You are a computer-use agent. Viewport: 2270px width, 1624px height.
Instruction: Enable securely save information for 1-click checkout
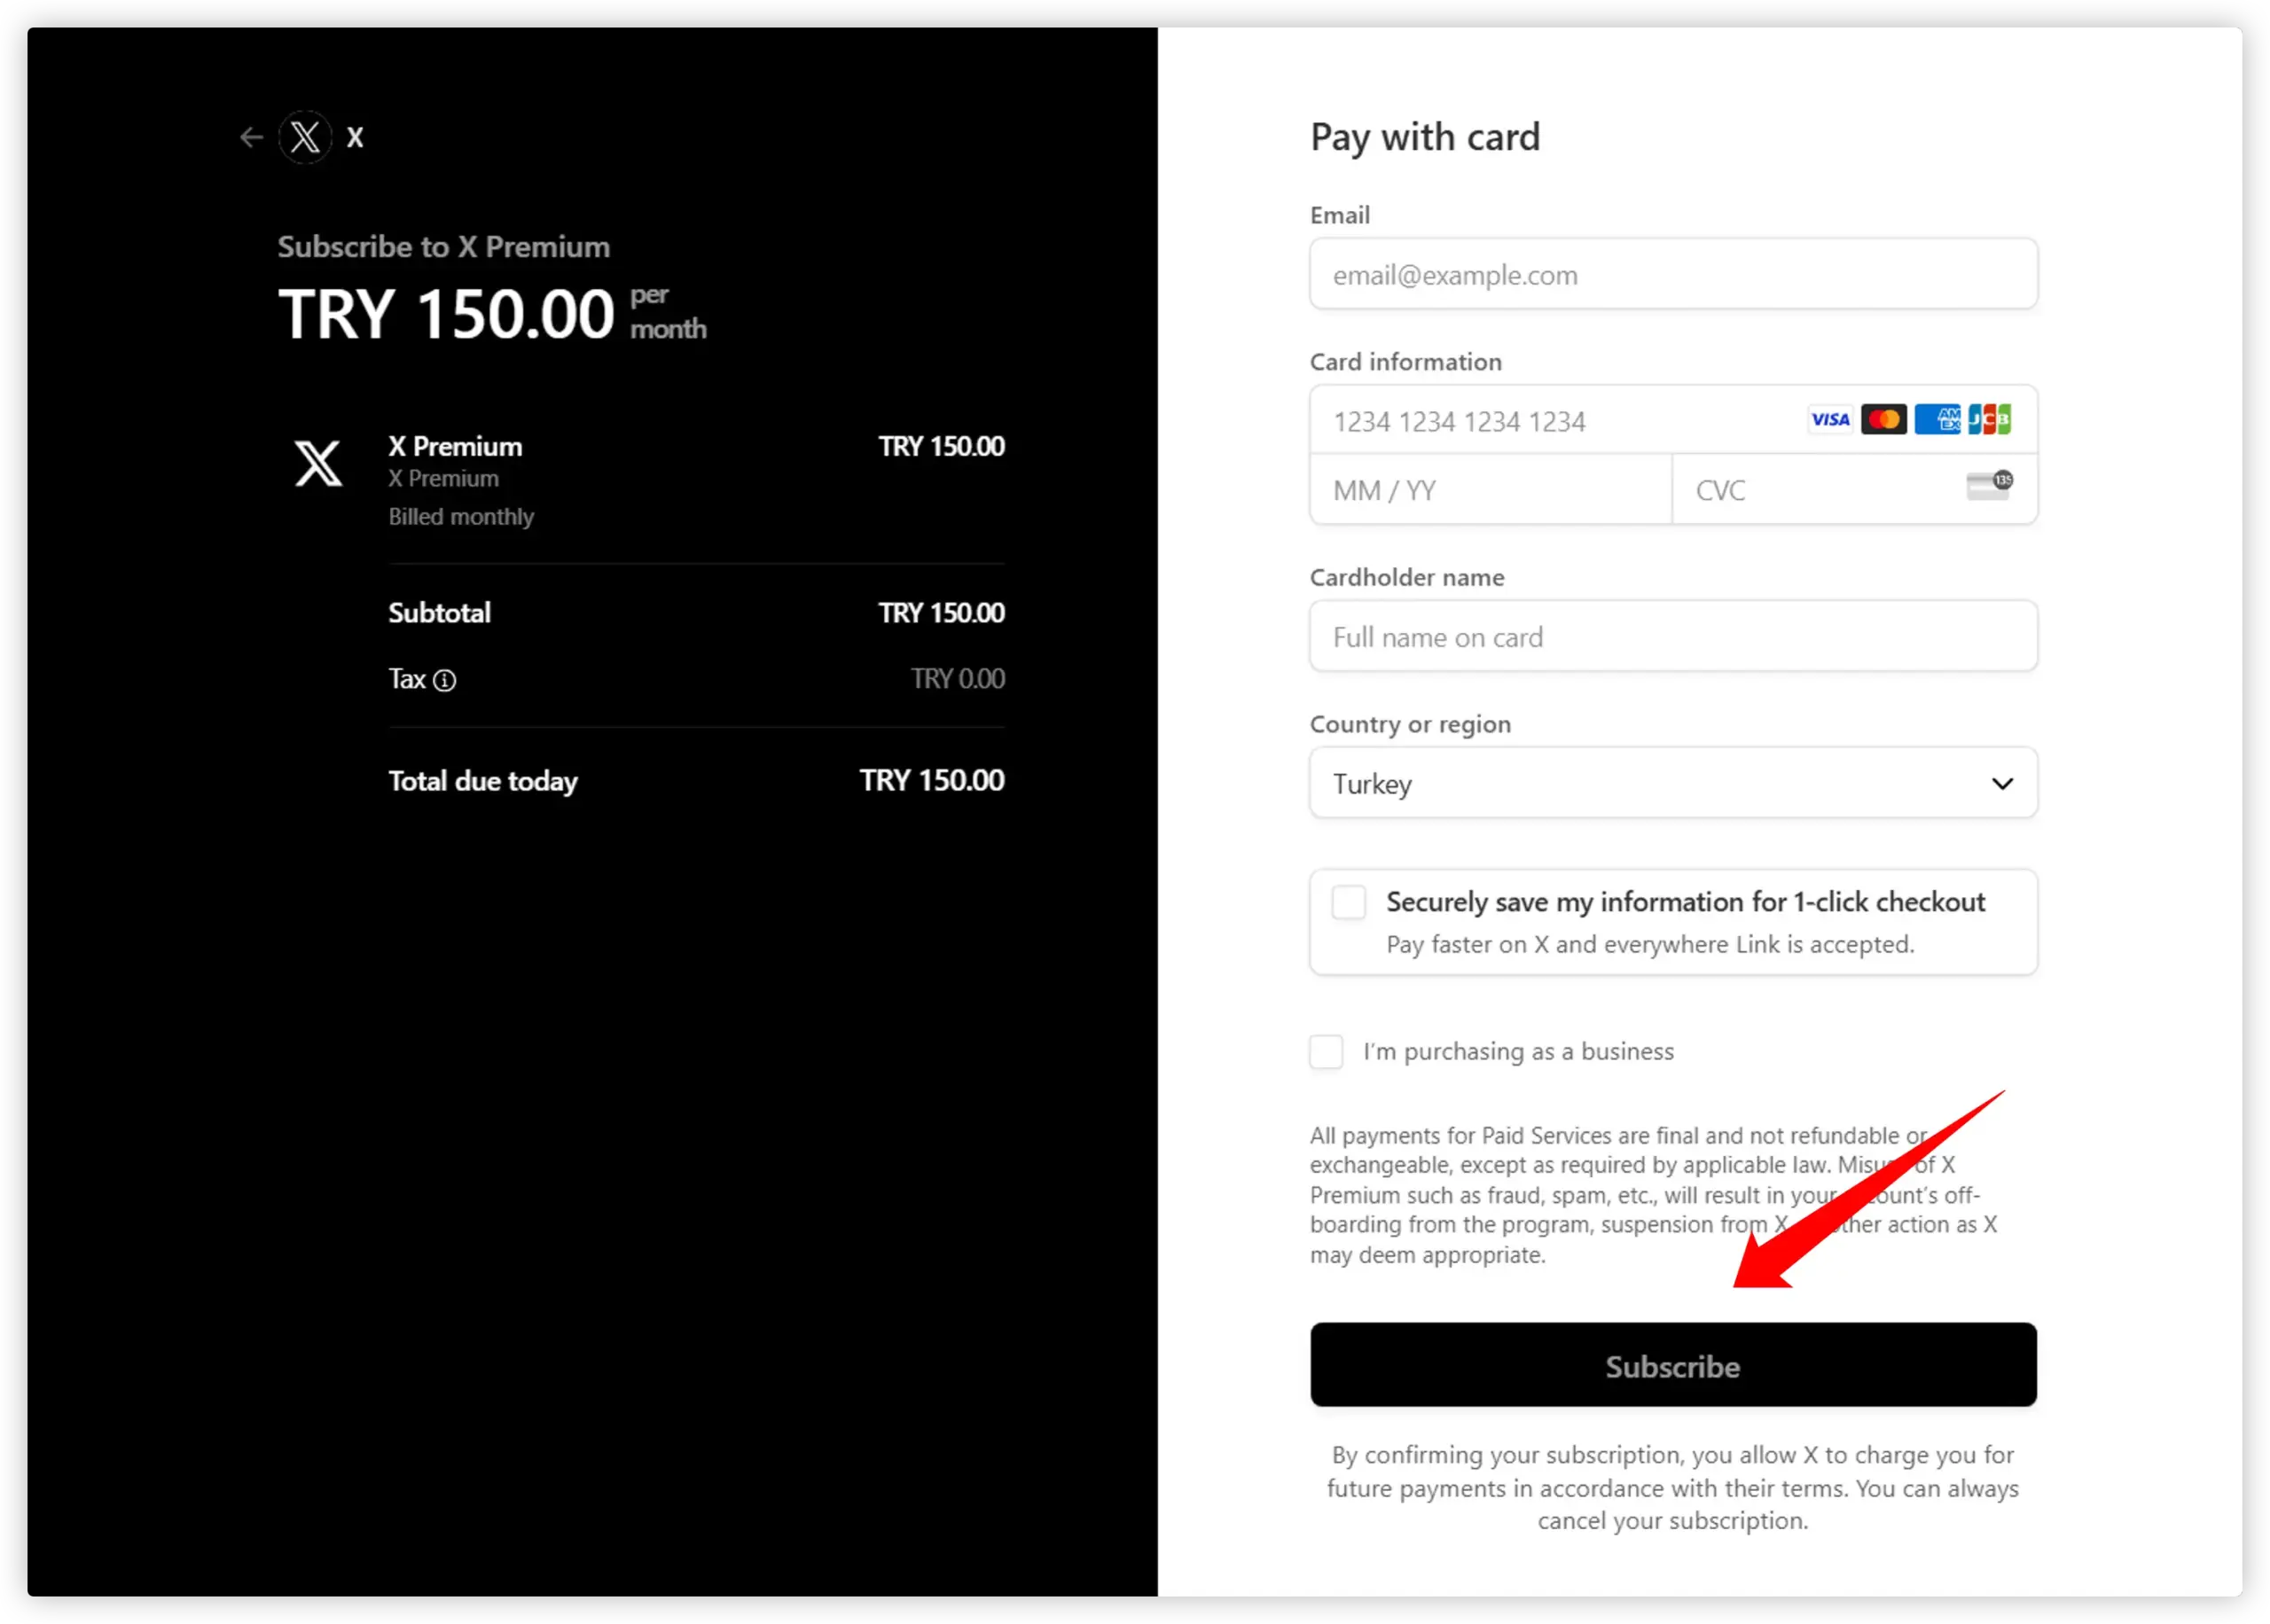click(x=1349, y=902)
